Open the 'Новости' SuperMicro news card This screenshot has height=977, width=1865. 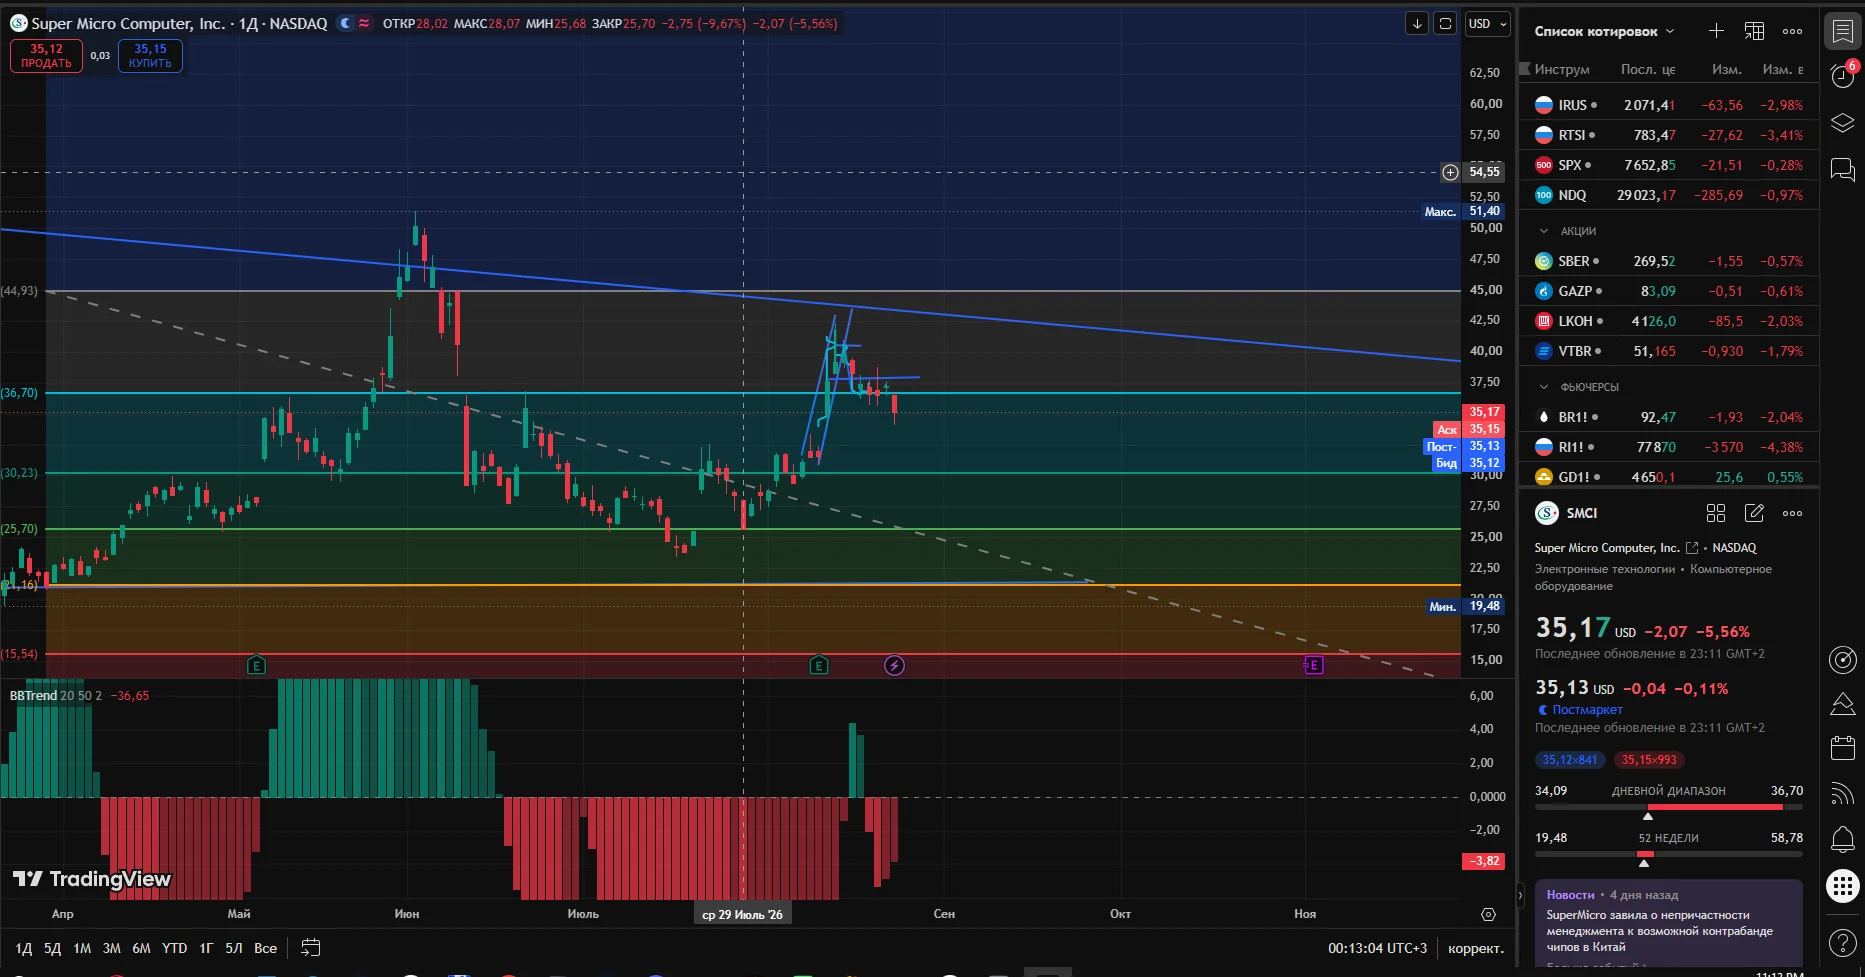click(1668, 923)
